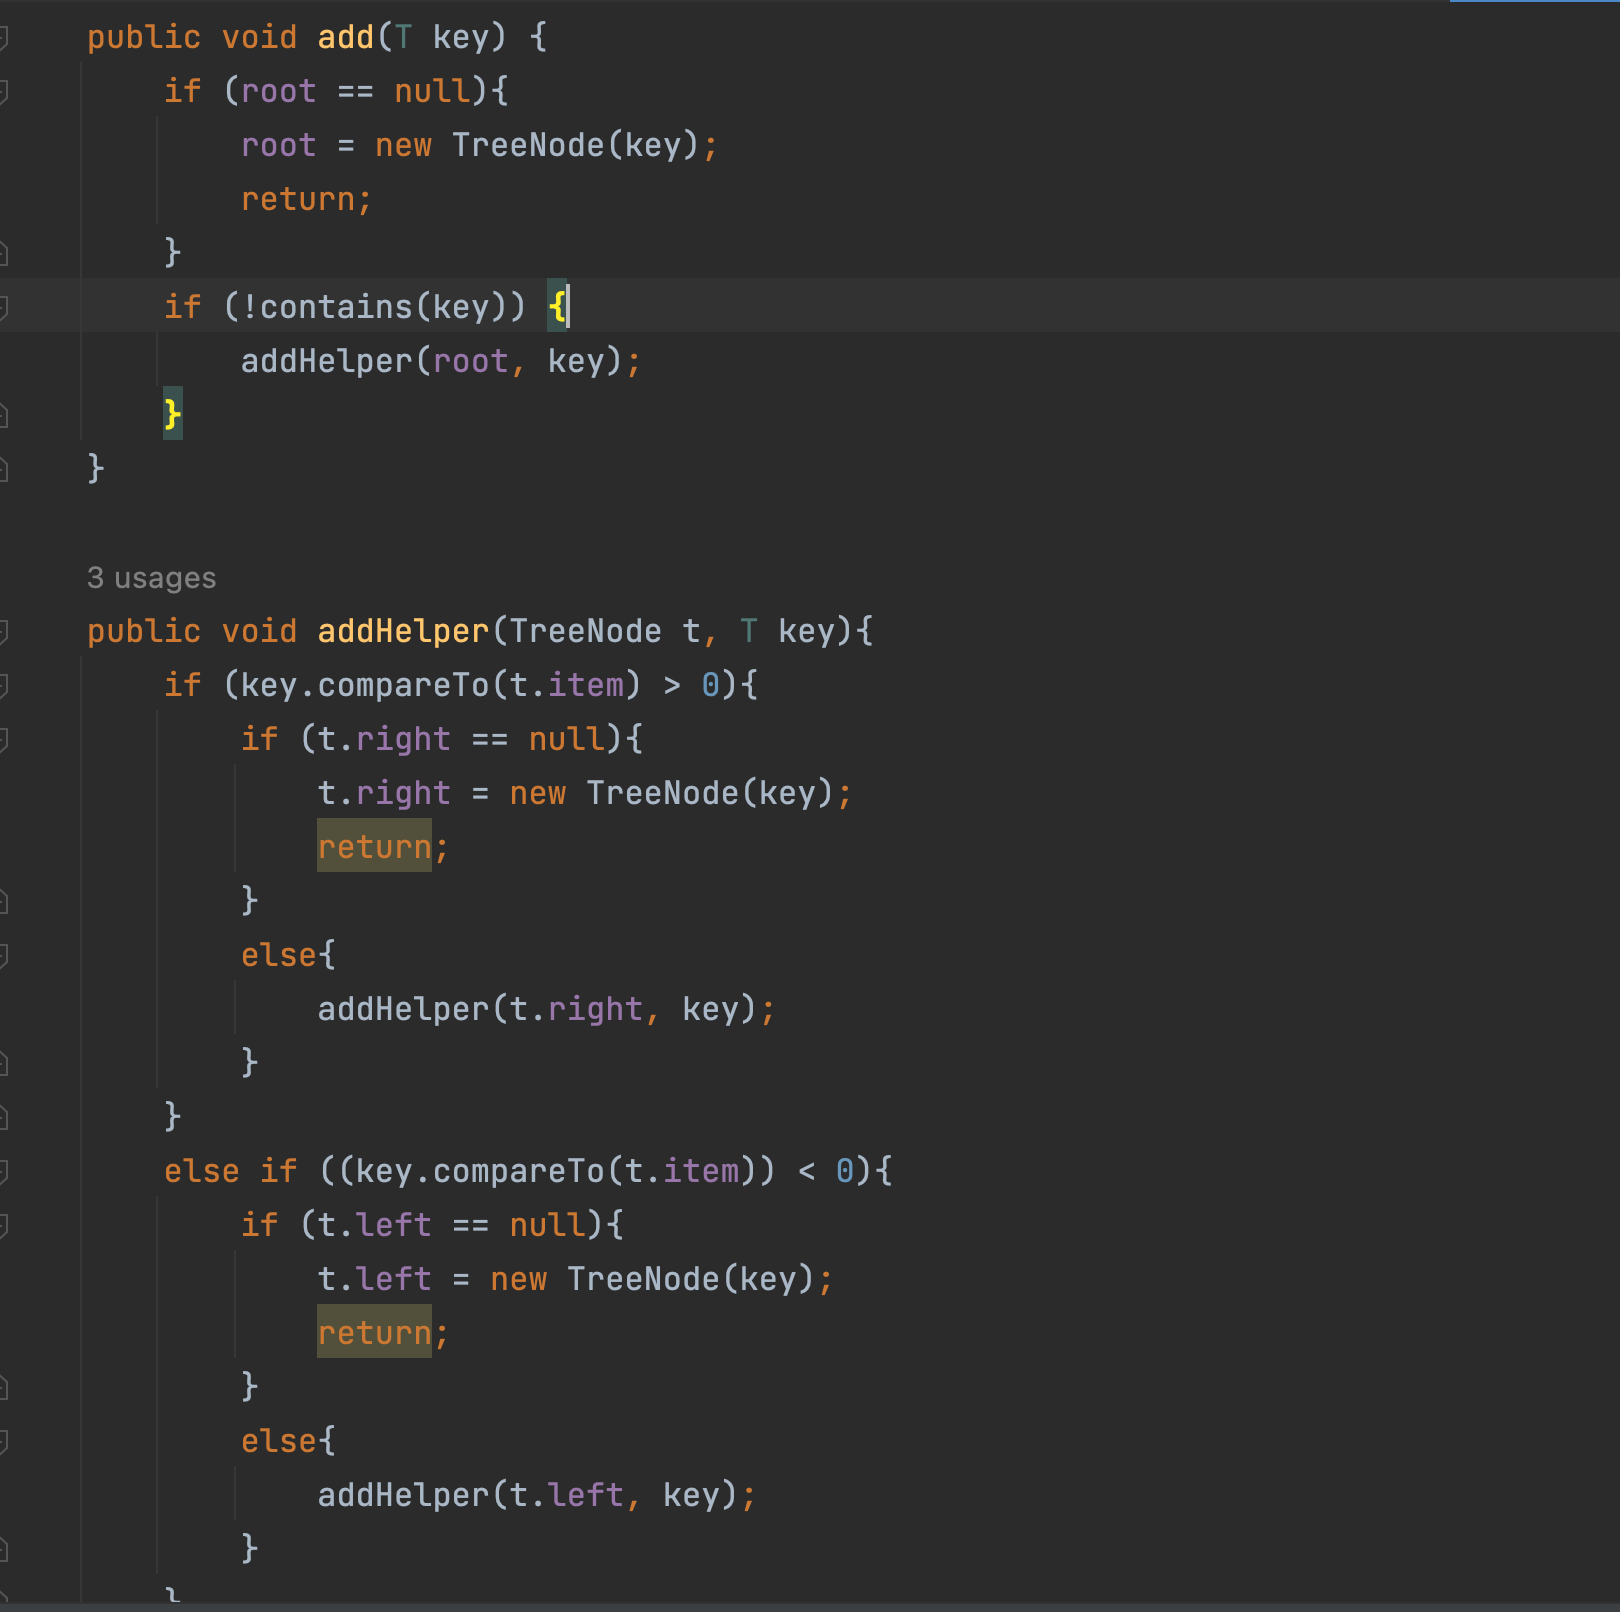Collapse the add(T key) method fold marker
The height and width of the screenshot is (1612, 1620).
tap(4, 38)
